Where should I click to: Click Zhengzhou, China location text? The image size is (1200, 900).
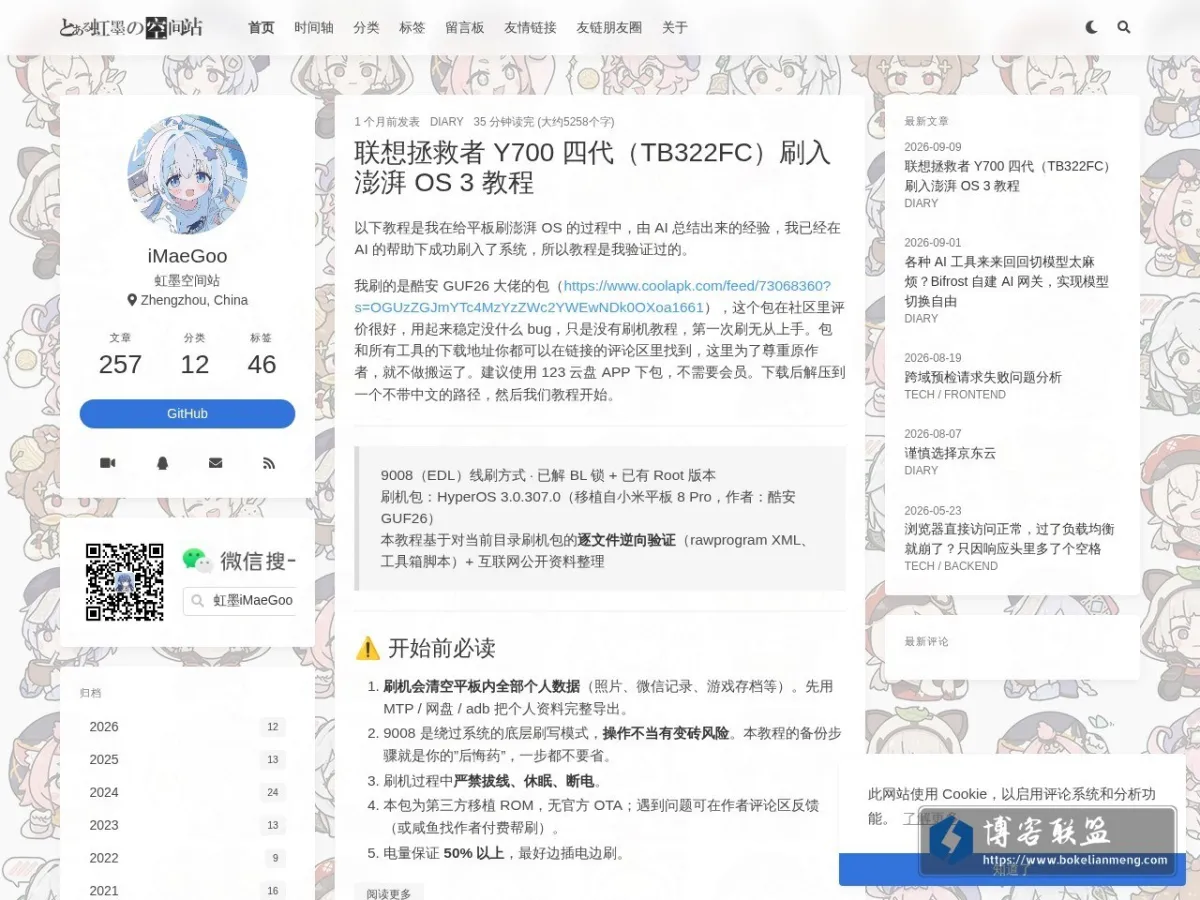tap(187, 300)
